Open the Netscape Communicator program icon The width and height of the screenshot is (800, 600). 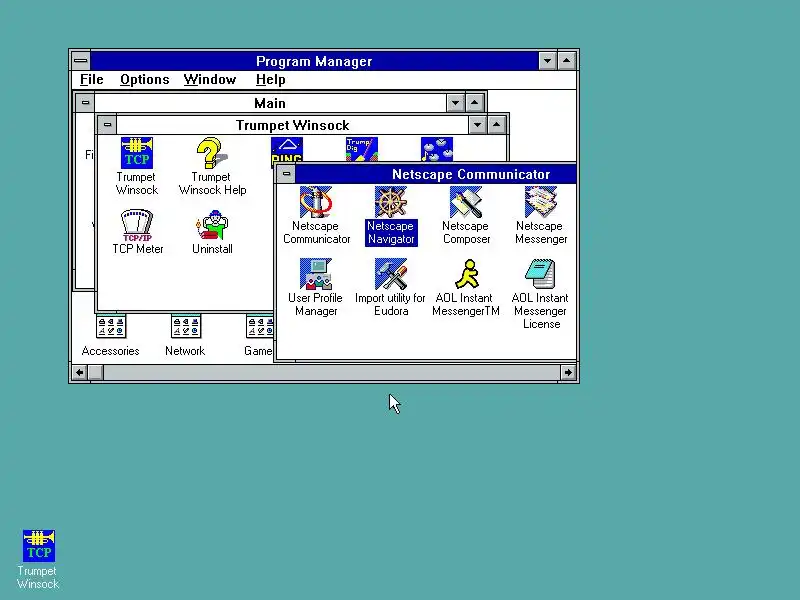316,202
